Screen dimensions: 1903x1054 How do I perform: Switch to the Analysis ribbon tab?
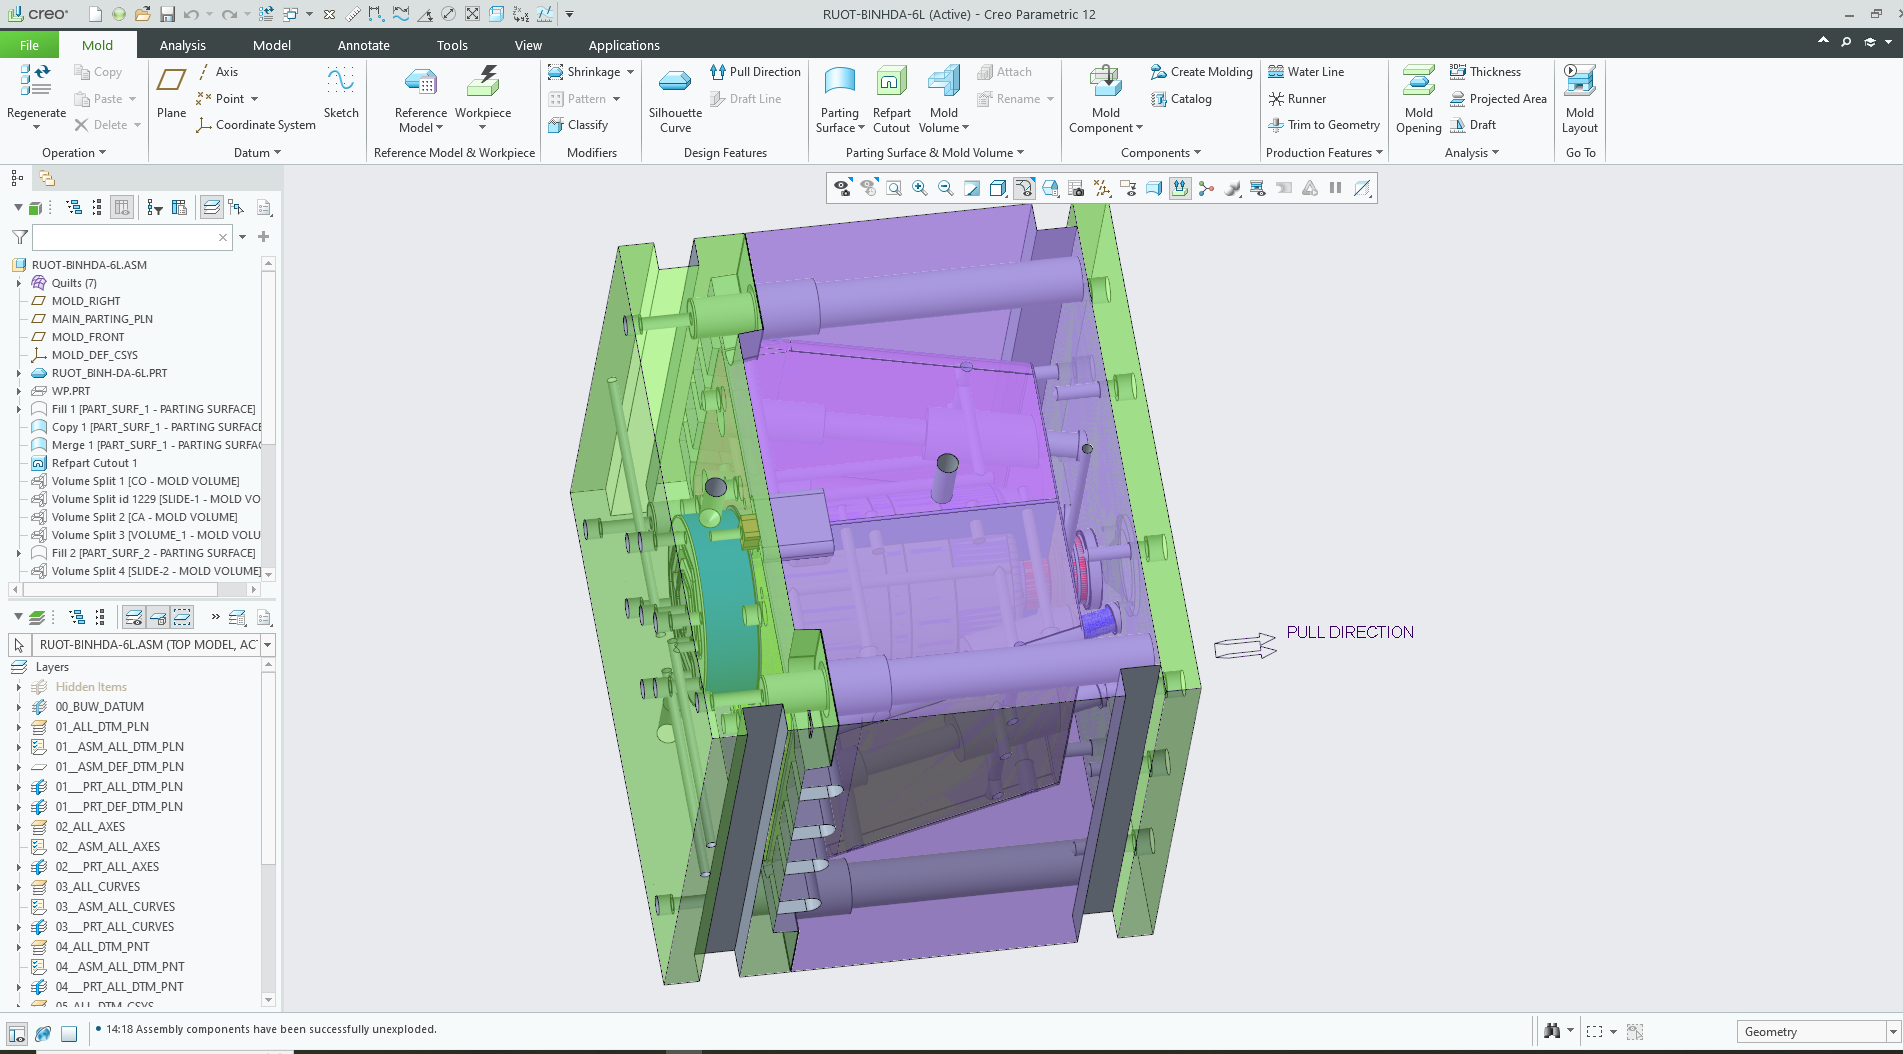(x=182, y=45)
